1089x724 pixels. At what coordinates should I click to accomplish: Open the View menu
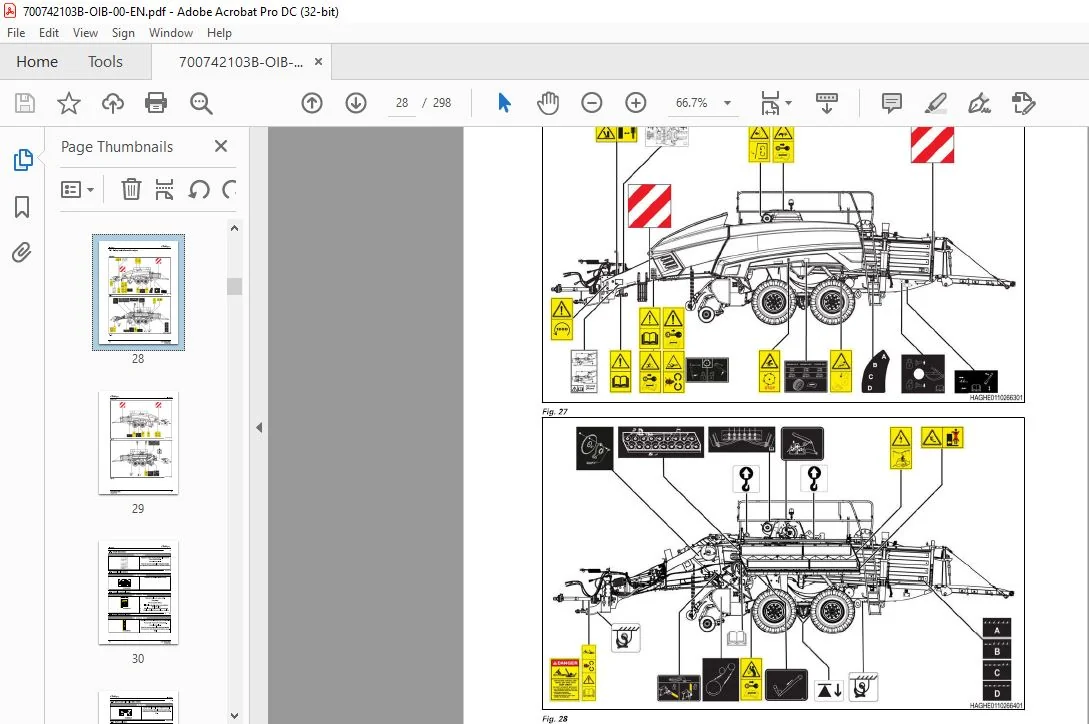[x=85, y=33]
